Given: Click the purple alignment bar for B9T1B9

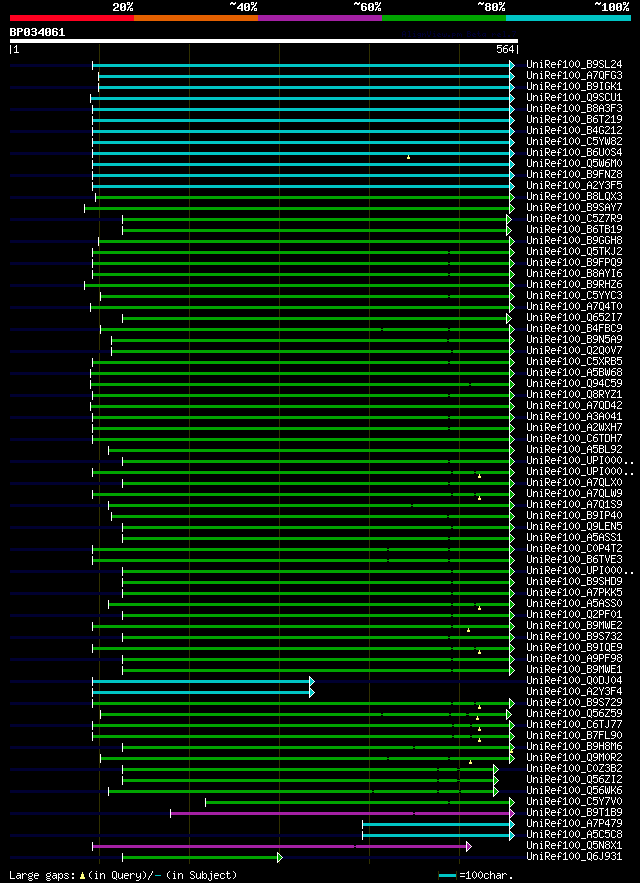Looking at the screenshot, I should click(x=343, y=813).
